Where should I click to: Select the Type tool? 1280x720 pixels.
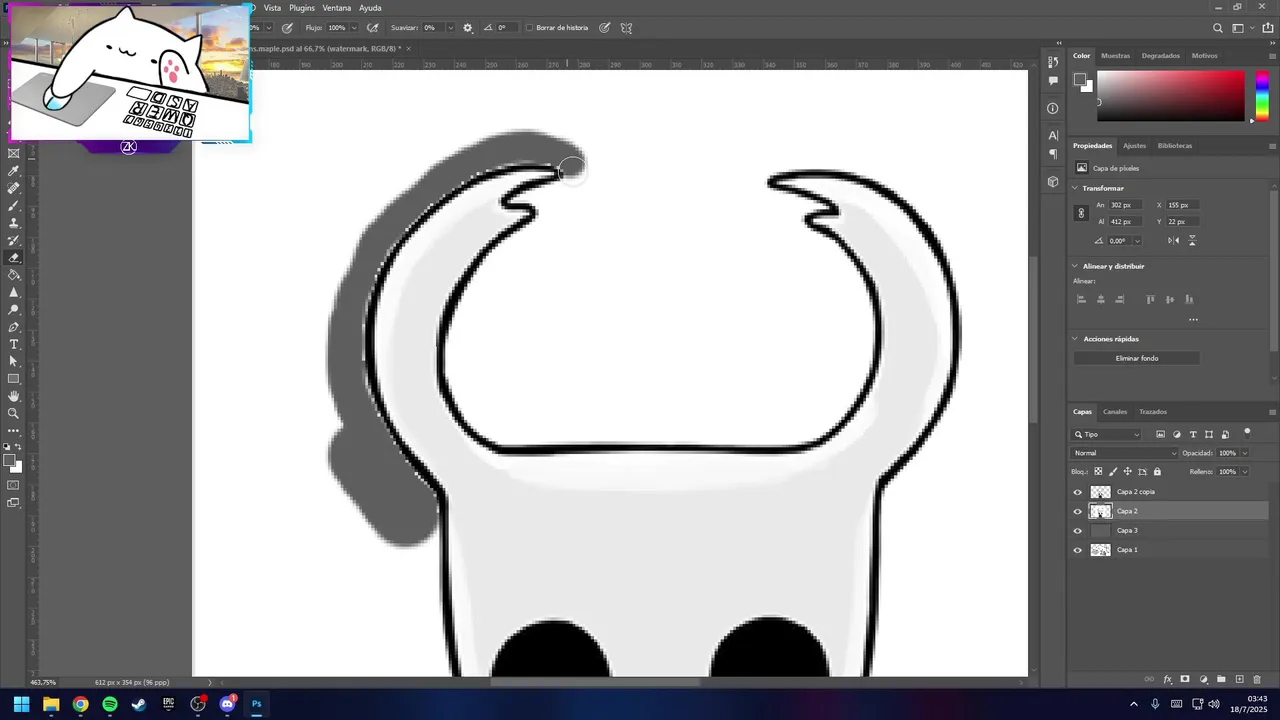click(13, 344)
